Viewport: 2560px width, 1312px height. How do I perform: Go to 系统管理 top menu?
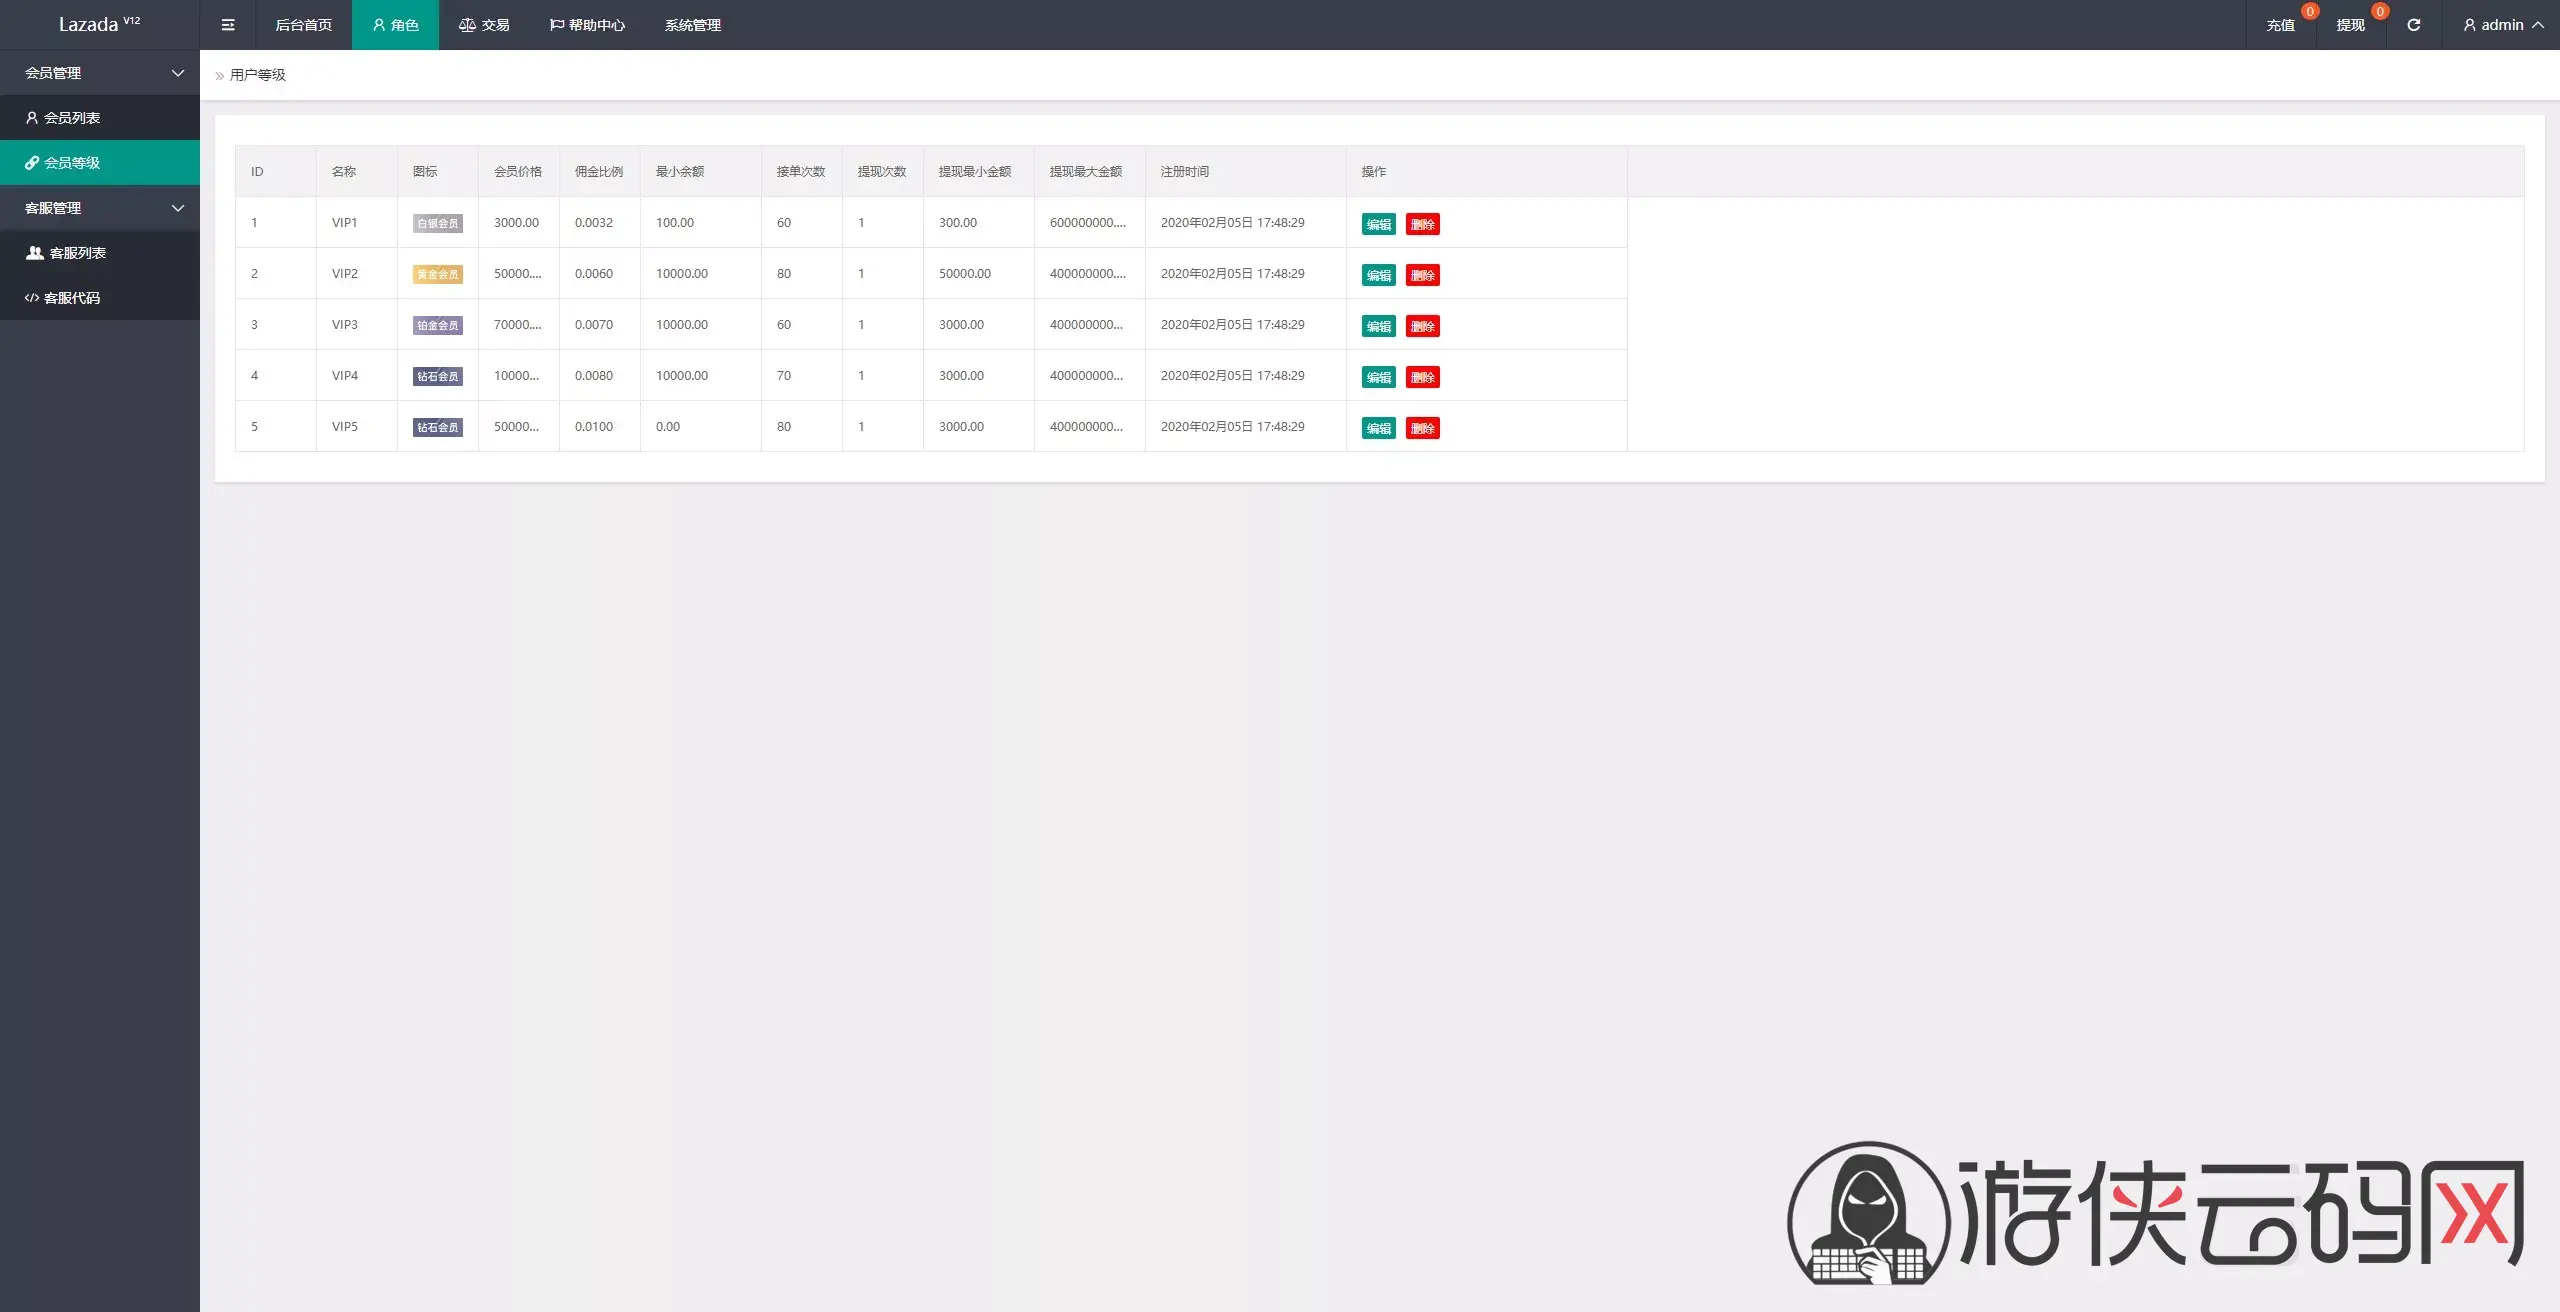(x=692, y=25)
